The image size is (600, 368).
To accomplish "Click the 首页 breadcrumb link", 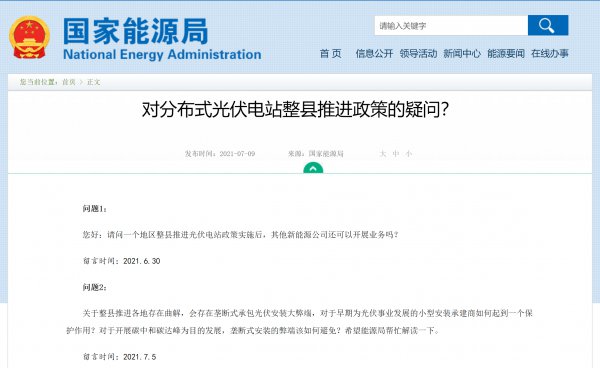I will pos(69,82).
